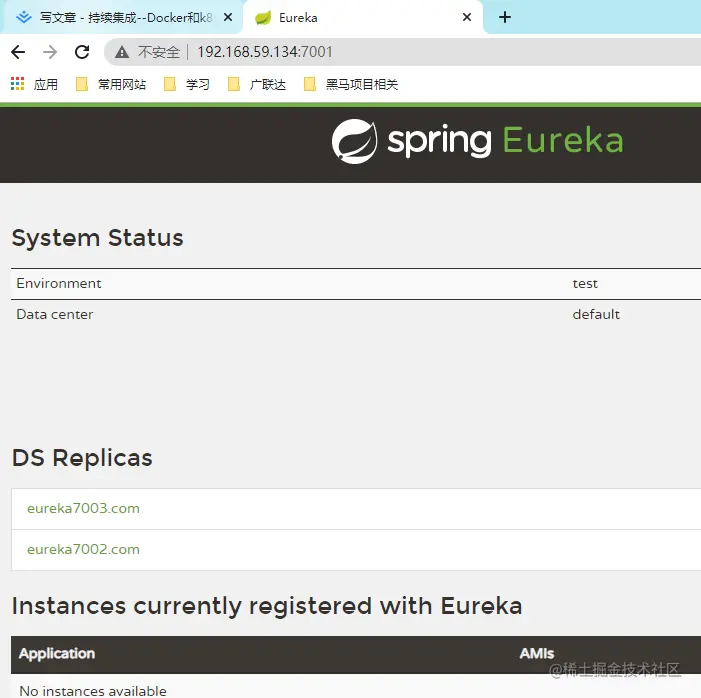Click the Environment row label
Viewport: 701px width, 698px height.
tap(59, 283)
